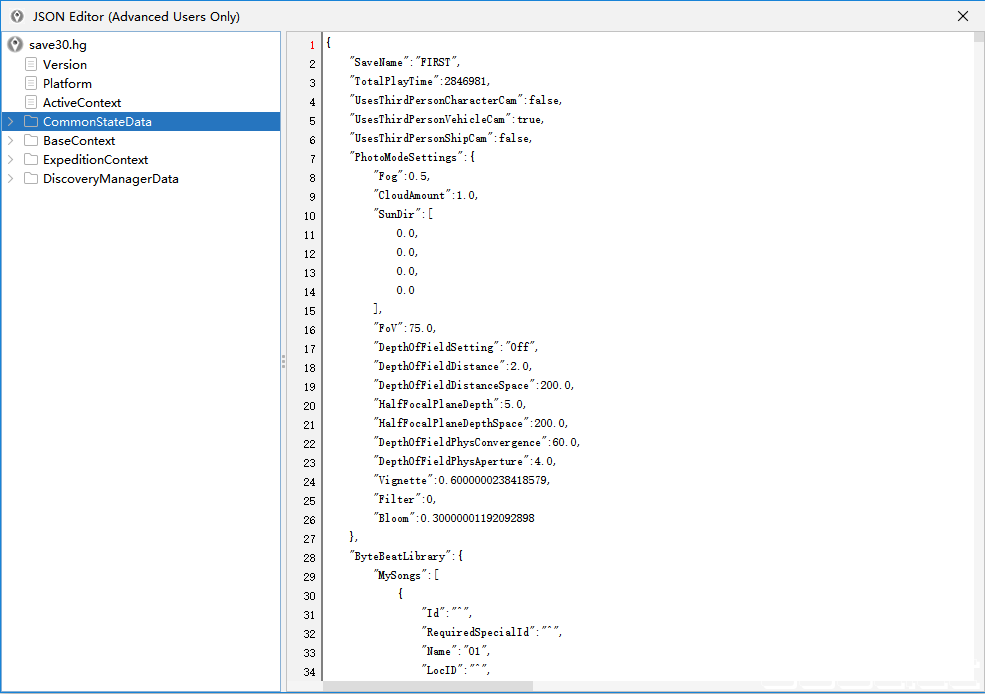The width and height of the screenshot is (985, 694).
Task: Click the horizontal scrollbar thumb in editor
Action: (428, 686)
